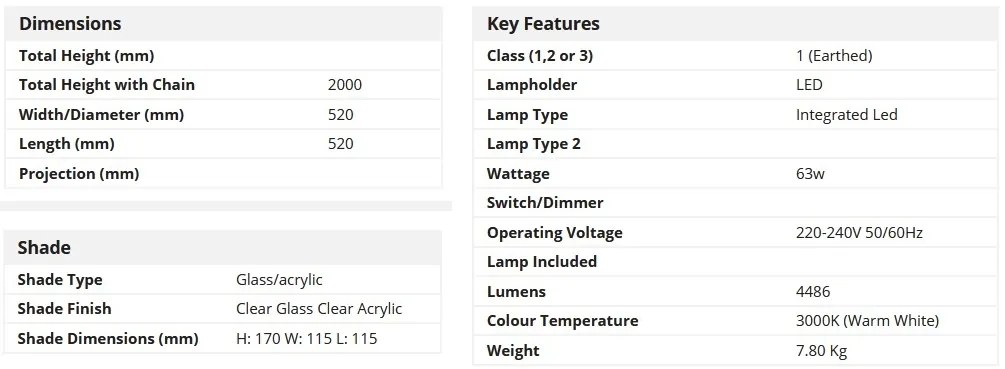Screen dimensions: 1005x369
Task: Click the Clear Glass Clear Acrylic finish text
Action: point(319,309)
